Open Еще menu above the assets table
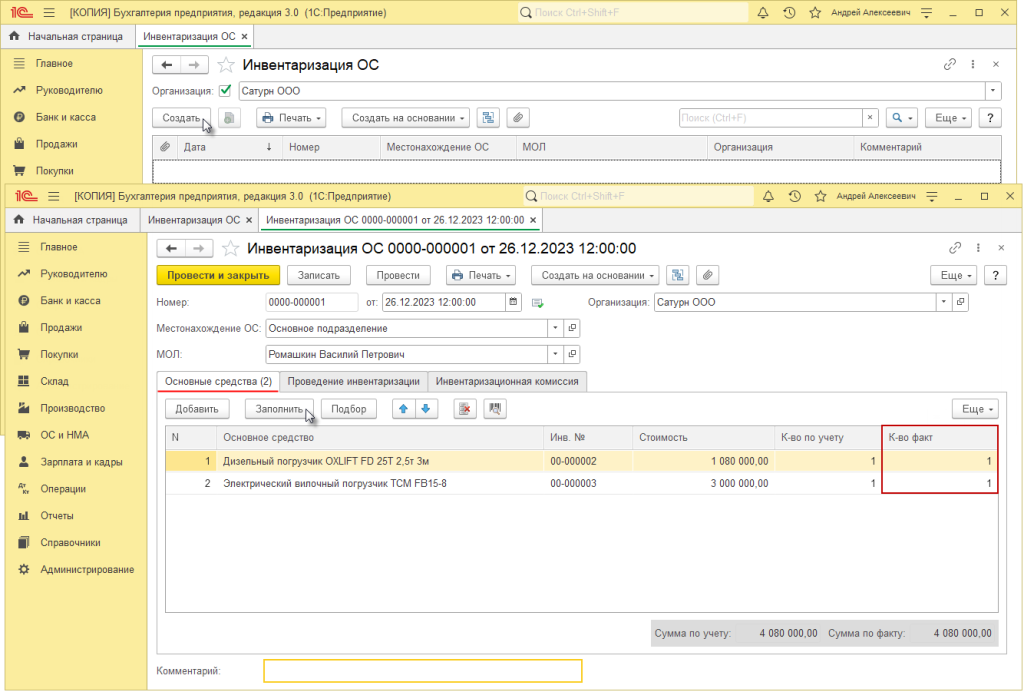The image size is (1024, 692). pyautogui.click(x=975, y=409)
